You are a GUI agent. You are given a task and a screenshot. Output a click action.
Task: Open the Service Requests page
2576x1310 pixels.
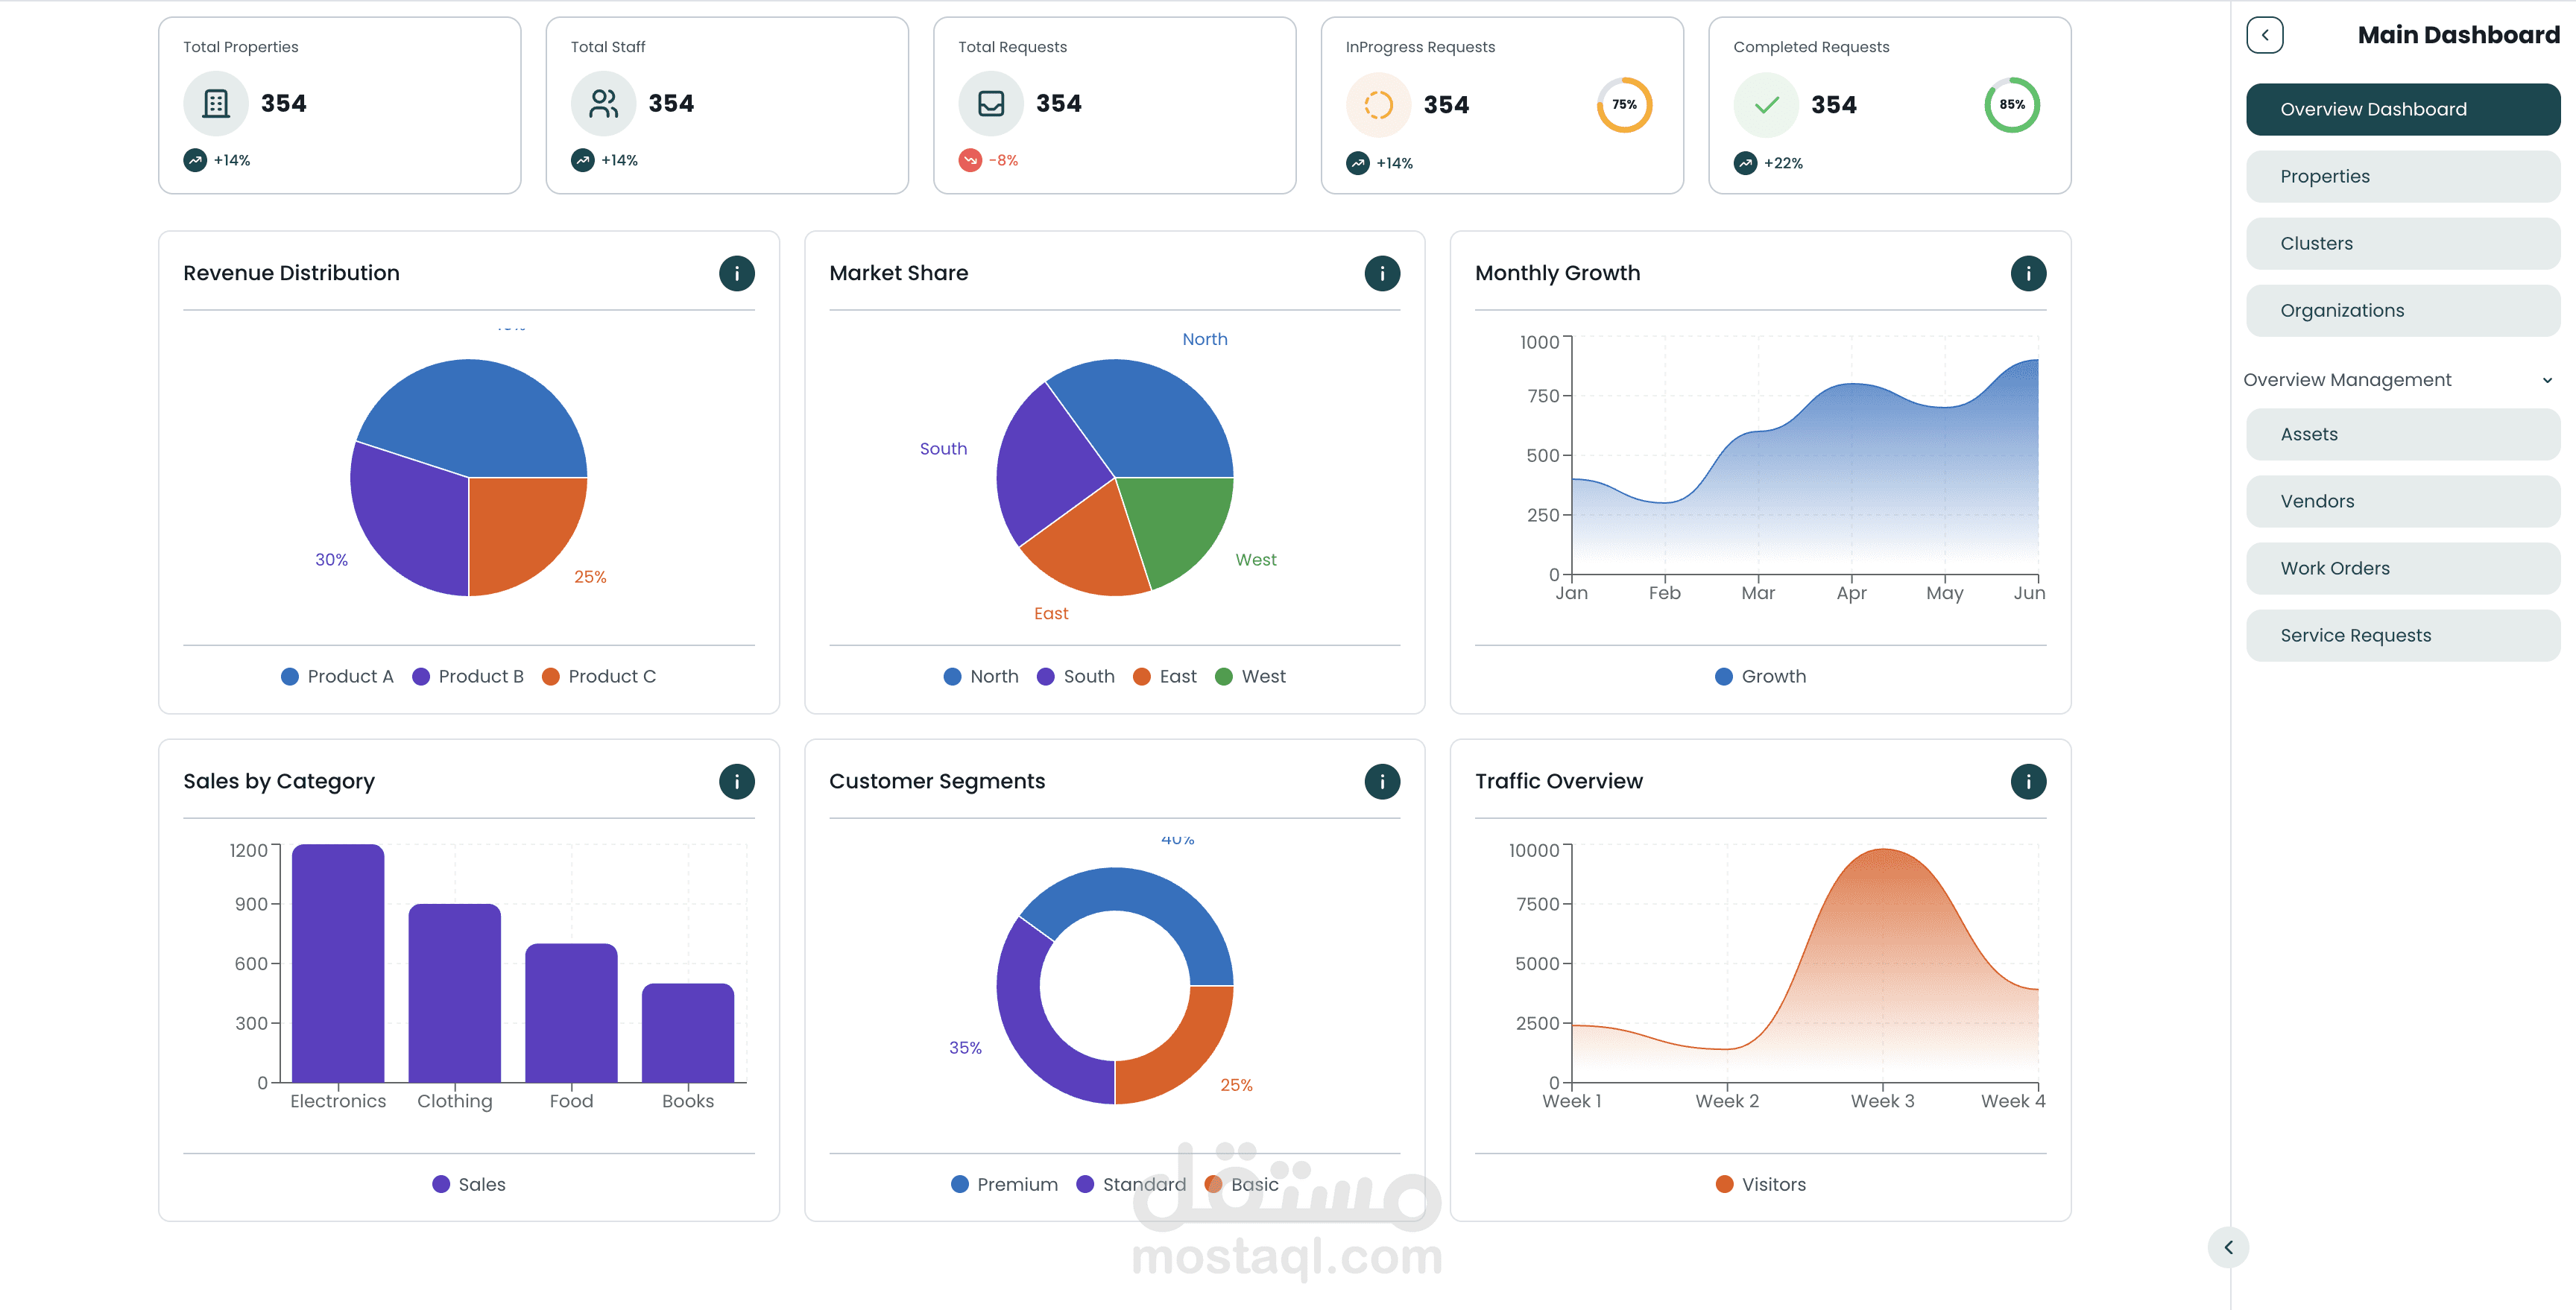point(2402,635)
